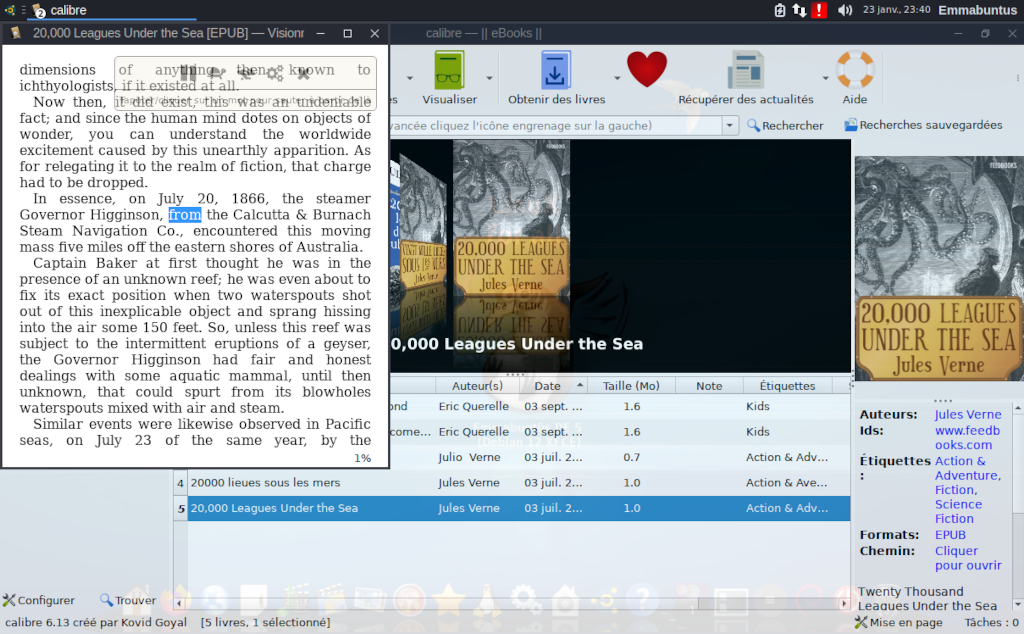Open the clock showing 23 janv., 23:40
1024x634 pixels.
(897, 10)
